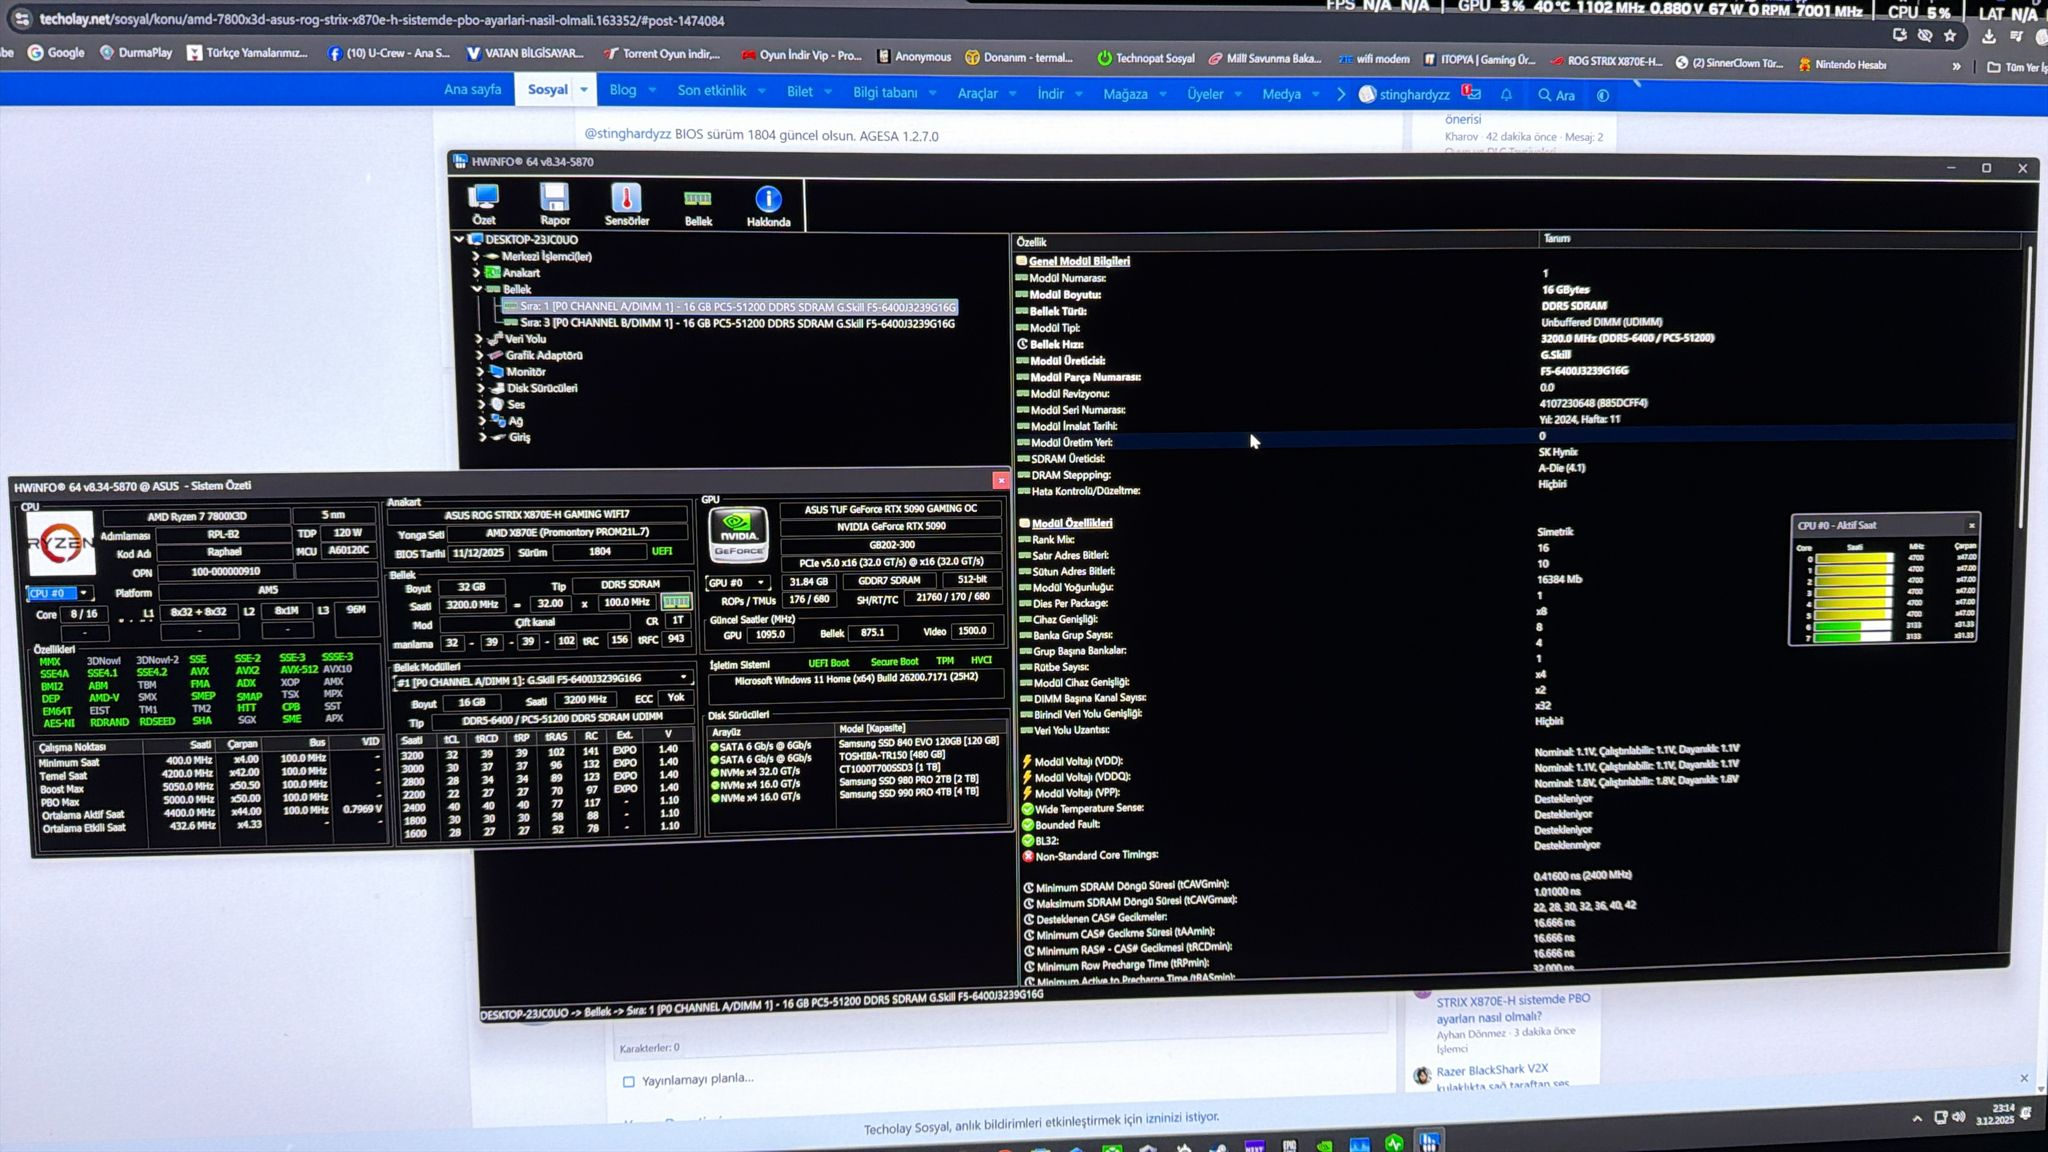
Task: Open the stinghardyzz account link
Action: tap(1404, 94)
